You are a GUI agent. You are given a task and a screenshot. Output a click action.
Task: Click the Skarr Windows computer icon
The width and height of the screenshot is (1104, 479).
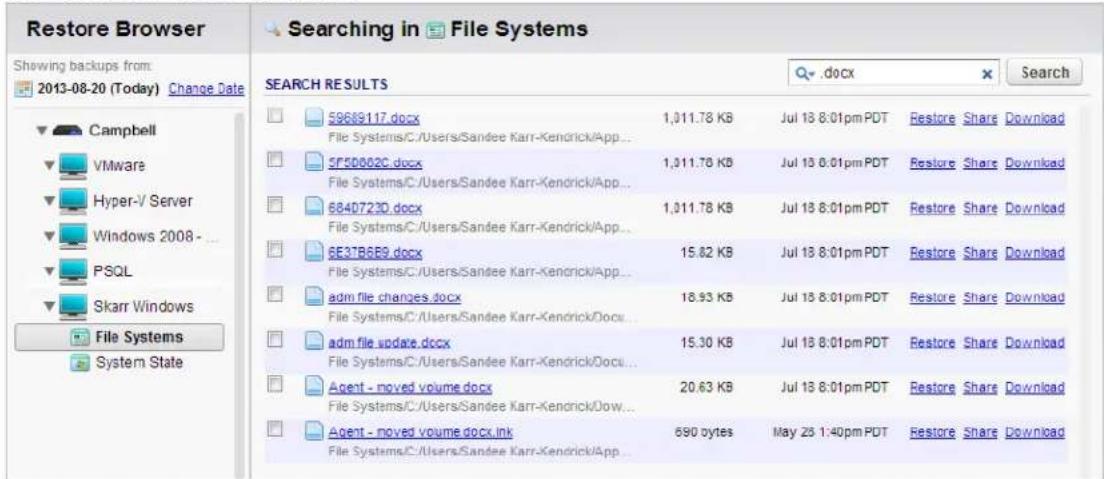point(74,306)
